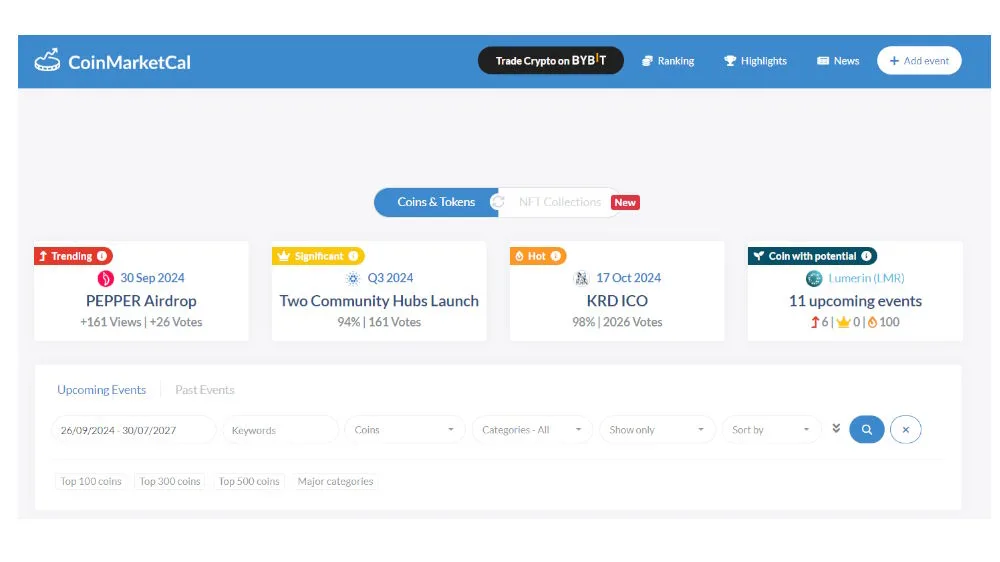Expand more filters with double chevron
This screenshot has height=562, width=1000.
836,429
